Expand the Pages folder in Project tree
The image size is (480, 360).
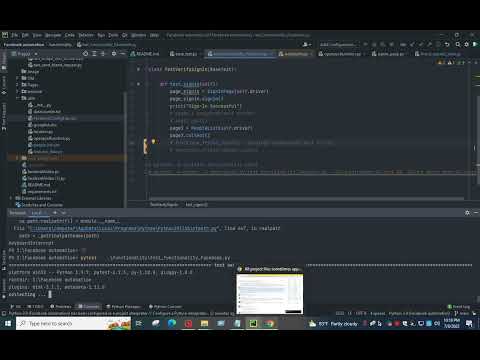coord(17,85)
